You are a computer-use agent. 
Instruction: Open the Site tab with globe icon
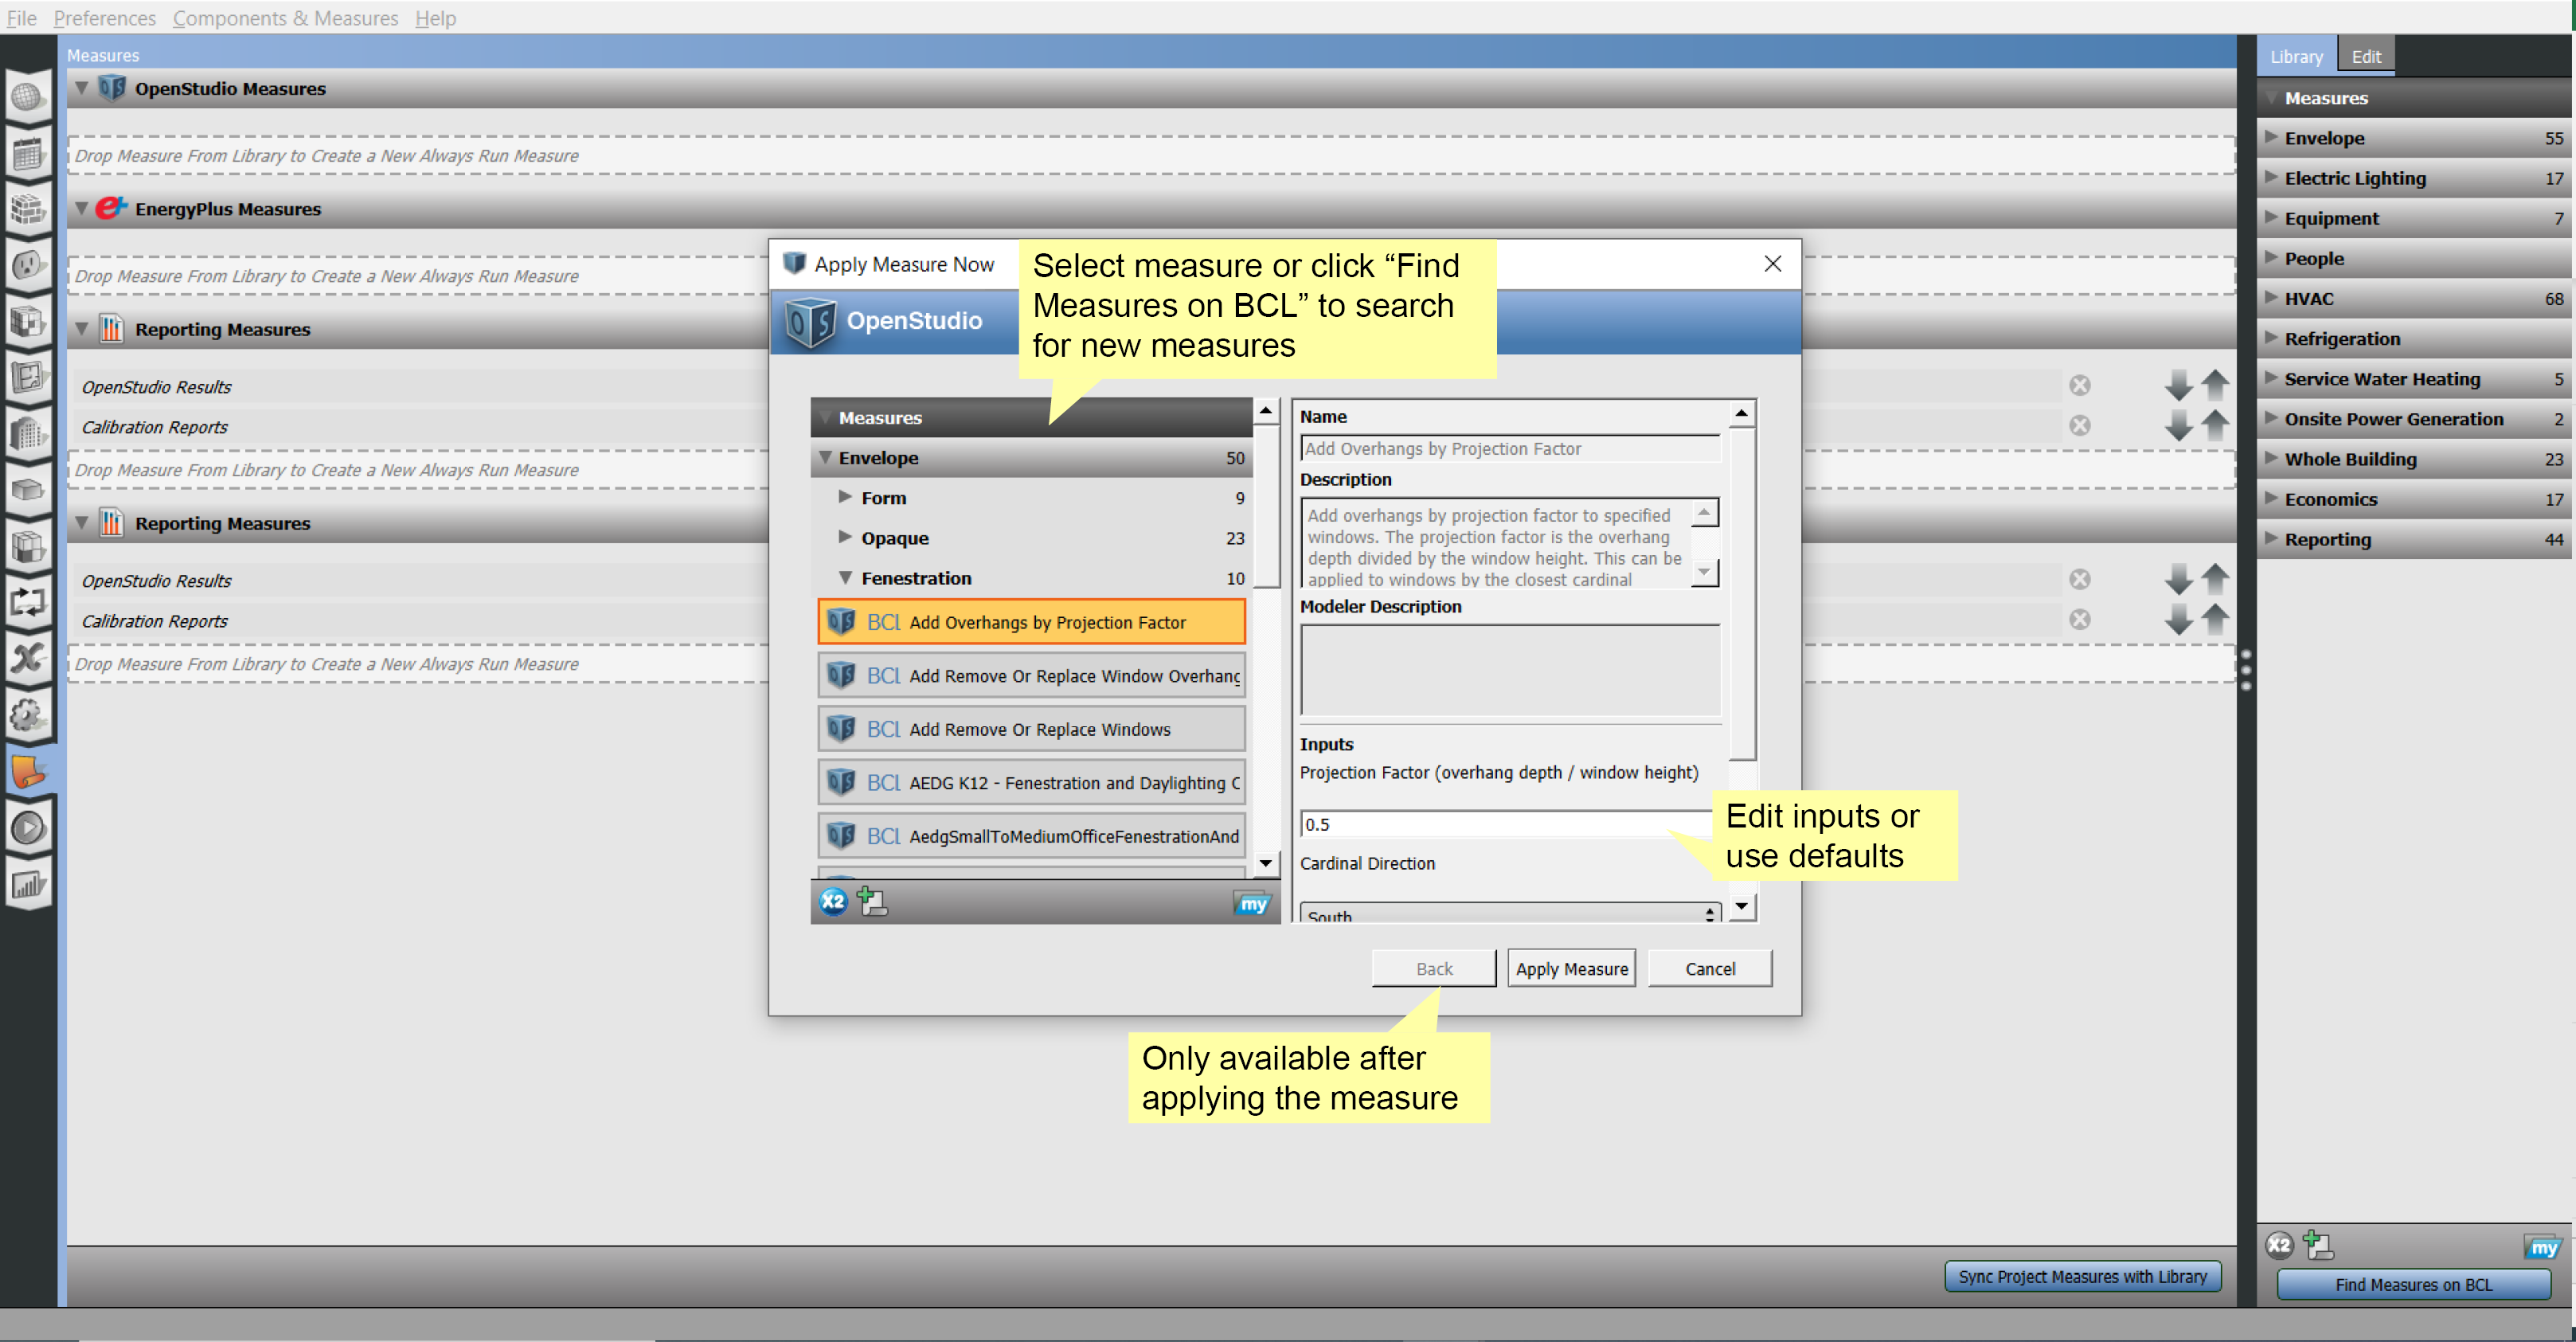28,97
